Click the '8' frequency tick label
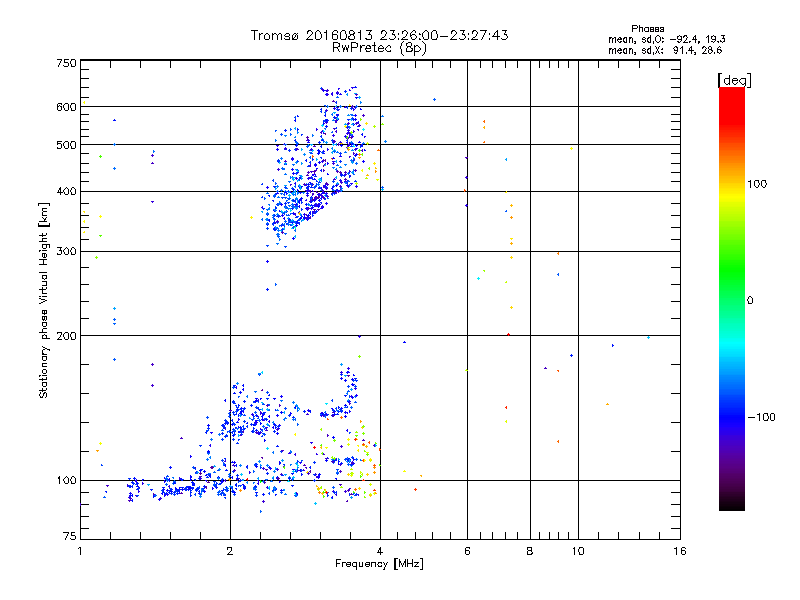The height and width of the screenshot is (600, 800). 530,551
